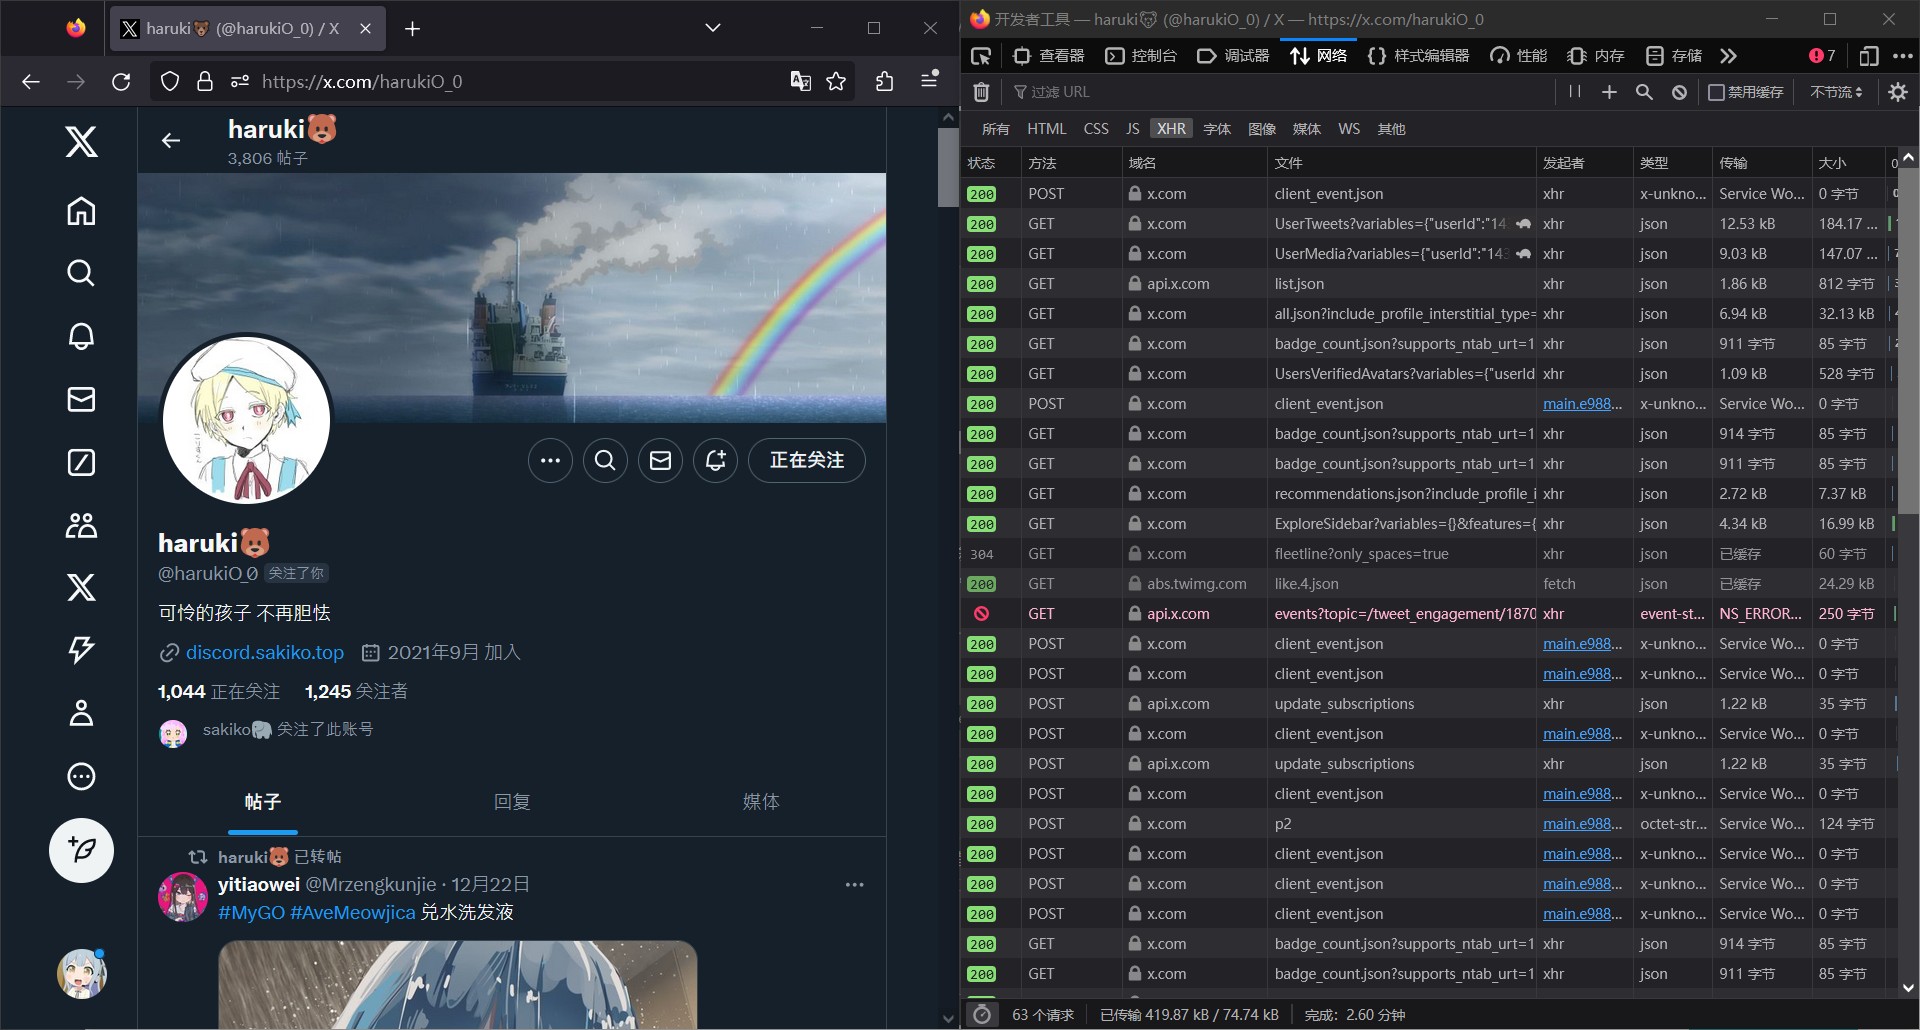Click the 正在关注 following button
Viewport: 1920px width, 1030px height.
(x=806, y=460)
